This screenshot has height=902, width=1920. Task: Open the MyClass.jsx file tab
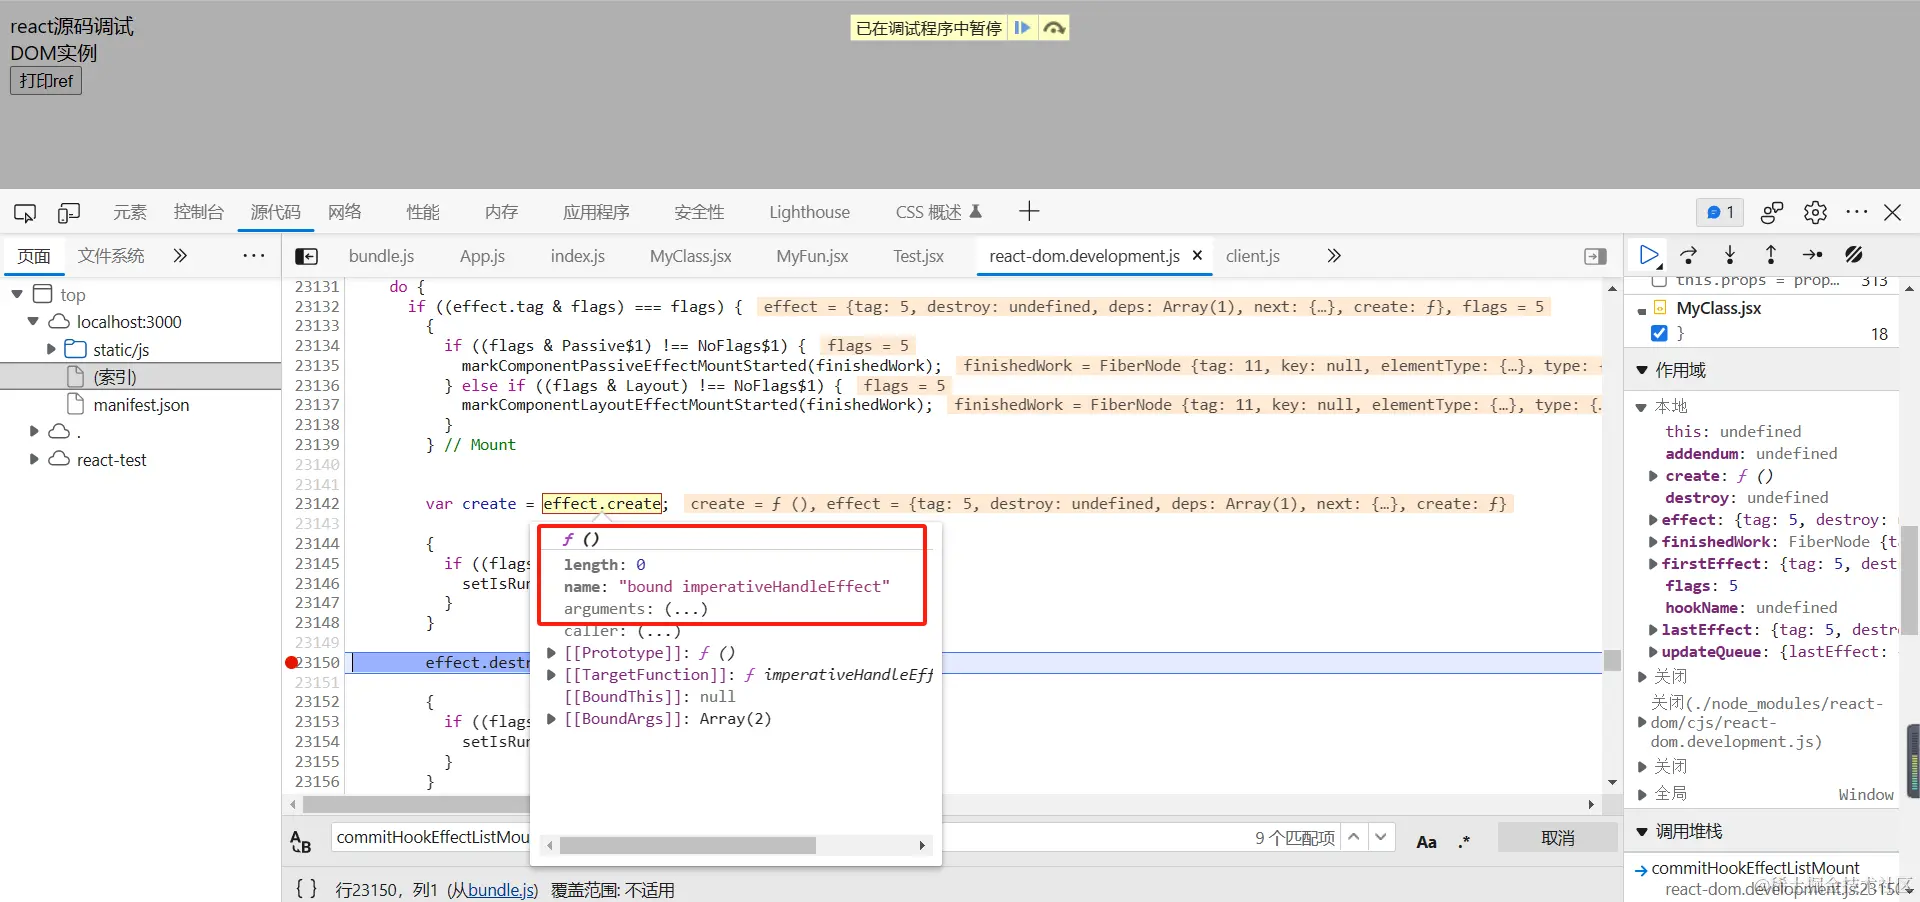[x=690, y=256]
